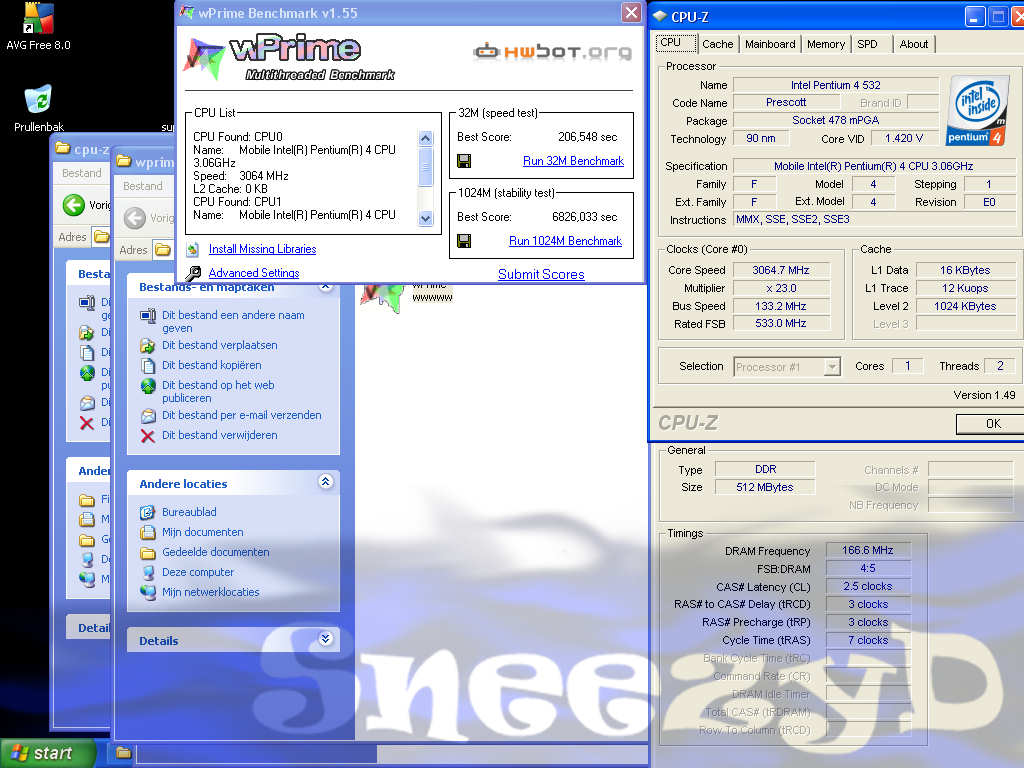Click the Advanced Settings wrench icon
The width and height of the screenshot is (1024, 768).
[193, 273]
